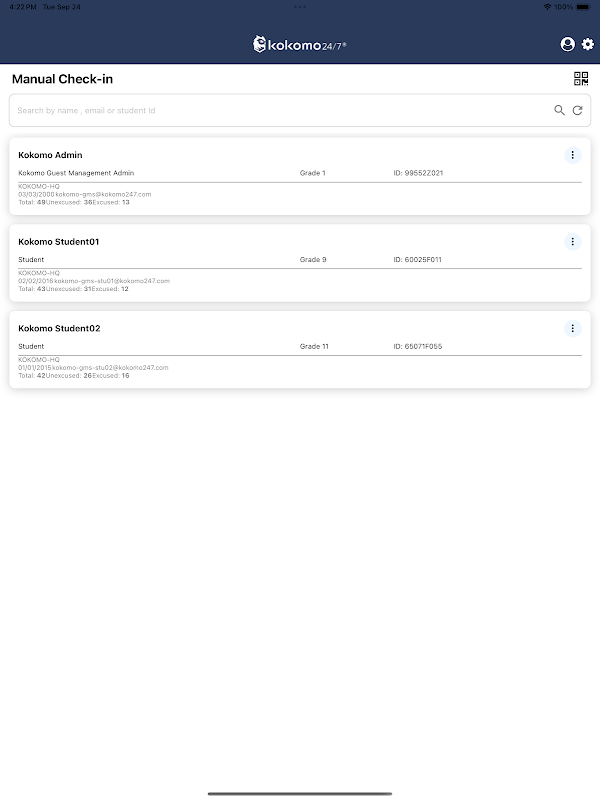Open more options for Kokomo Admin

pos(572,155)
